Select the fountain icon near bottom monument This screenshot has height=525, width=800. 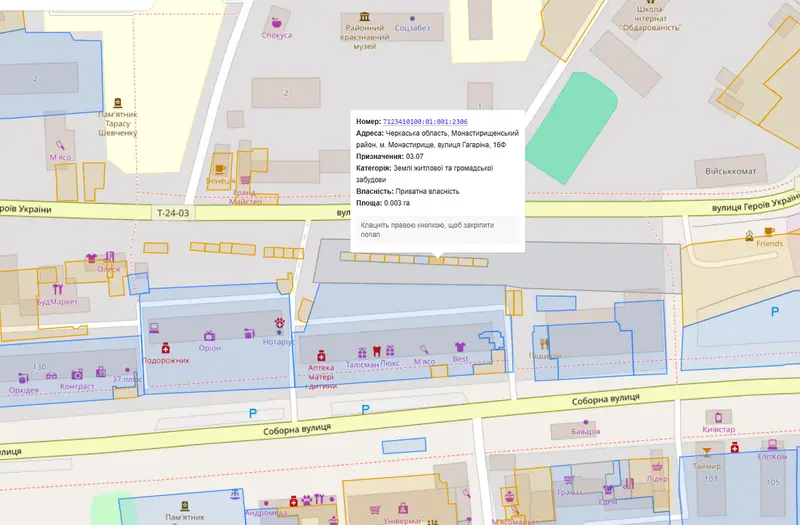click(235, 494)
